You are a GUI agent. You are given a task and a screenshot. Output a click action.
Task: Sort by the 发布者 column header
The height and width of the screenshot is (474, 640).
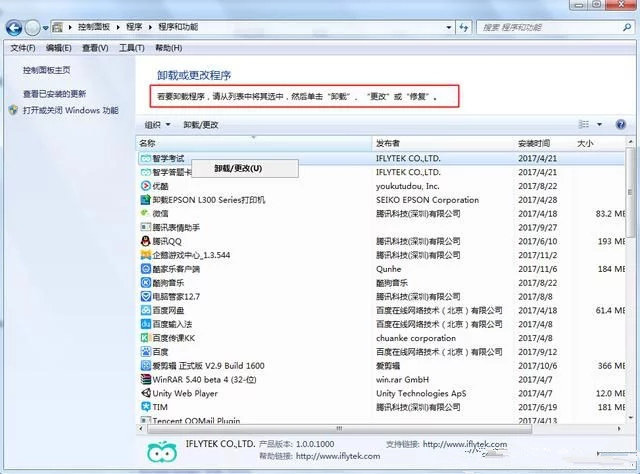pyautogui.click(x=443, y=143)
